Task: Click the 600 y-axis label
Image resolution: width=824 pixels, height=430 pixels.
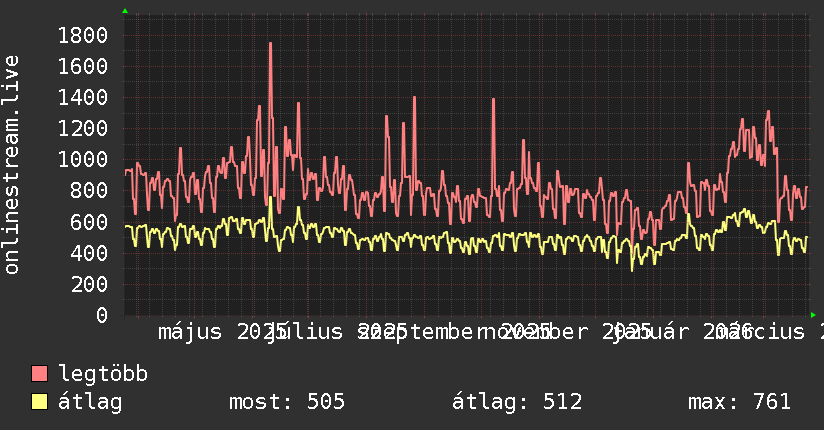Action: click(89, 222)
